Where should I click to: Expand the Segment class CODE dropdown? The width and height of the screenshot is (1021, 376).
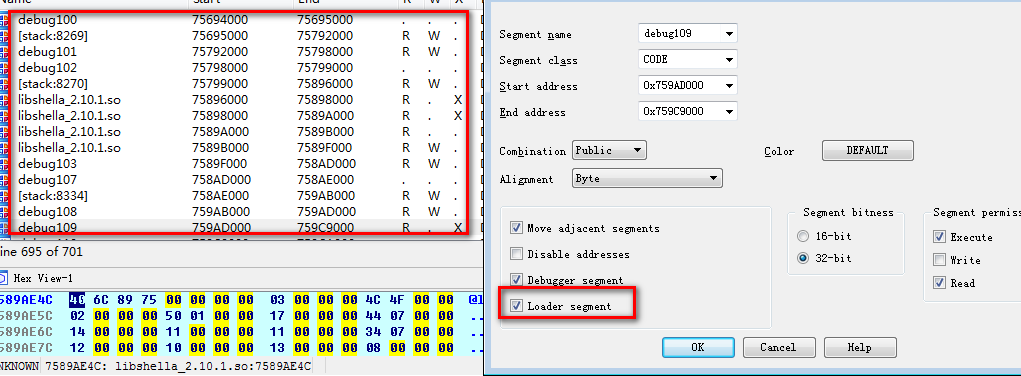(x=729, y=59)
